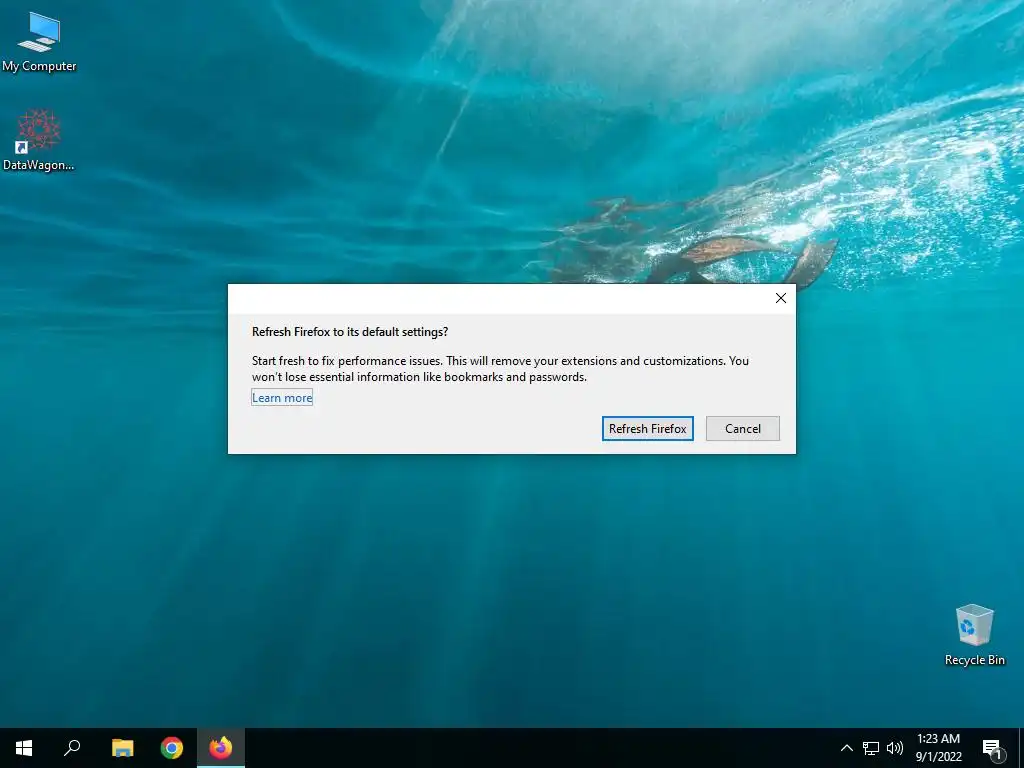Open the taskbar clock and date
This screenshot has width=1024, height=768.
coord(938,748)
